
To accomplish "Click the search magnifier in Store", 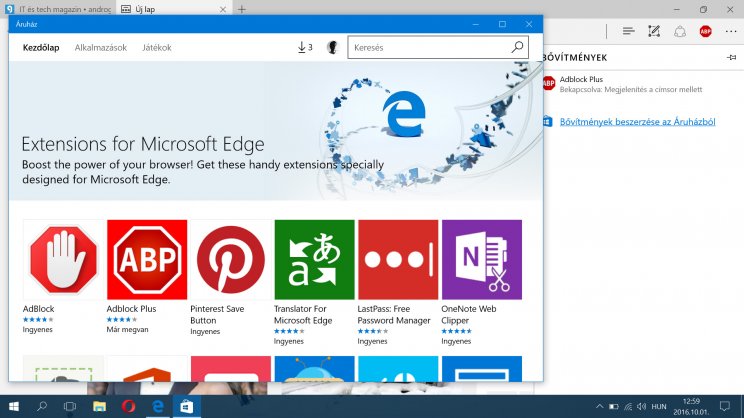I will [518, 47].
